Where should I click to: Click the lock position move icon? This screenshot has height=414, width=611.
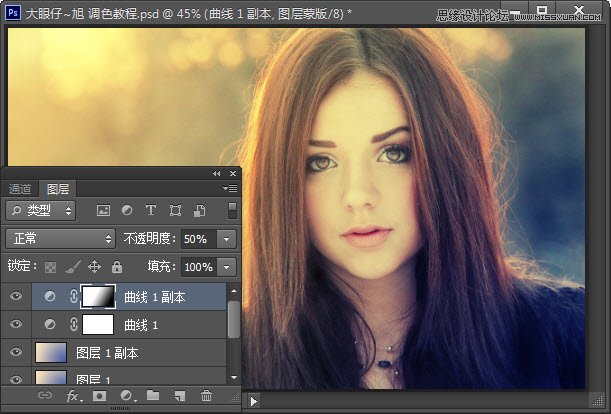(x=95, y=267)
